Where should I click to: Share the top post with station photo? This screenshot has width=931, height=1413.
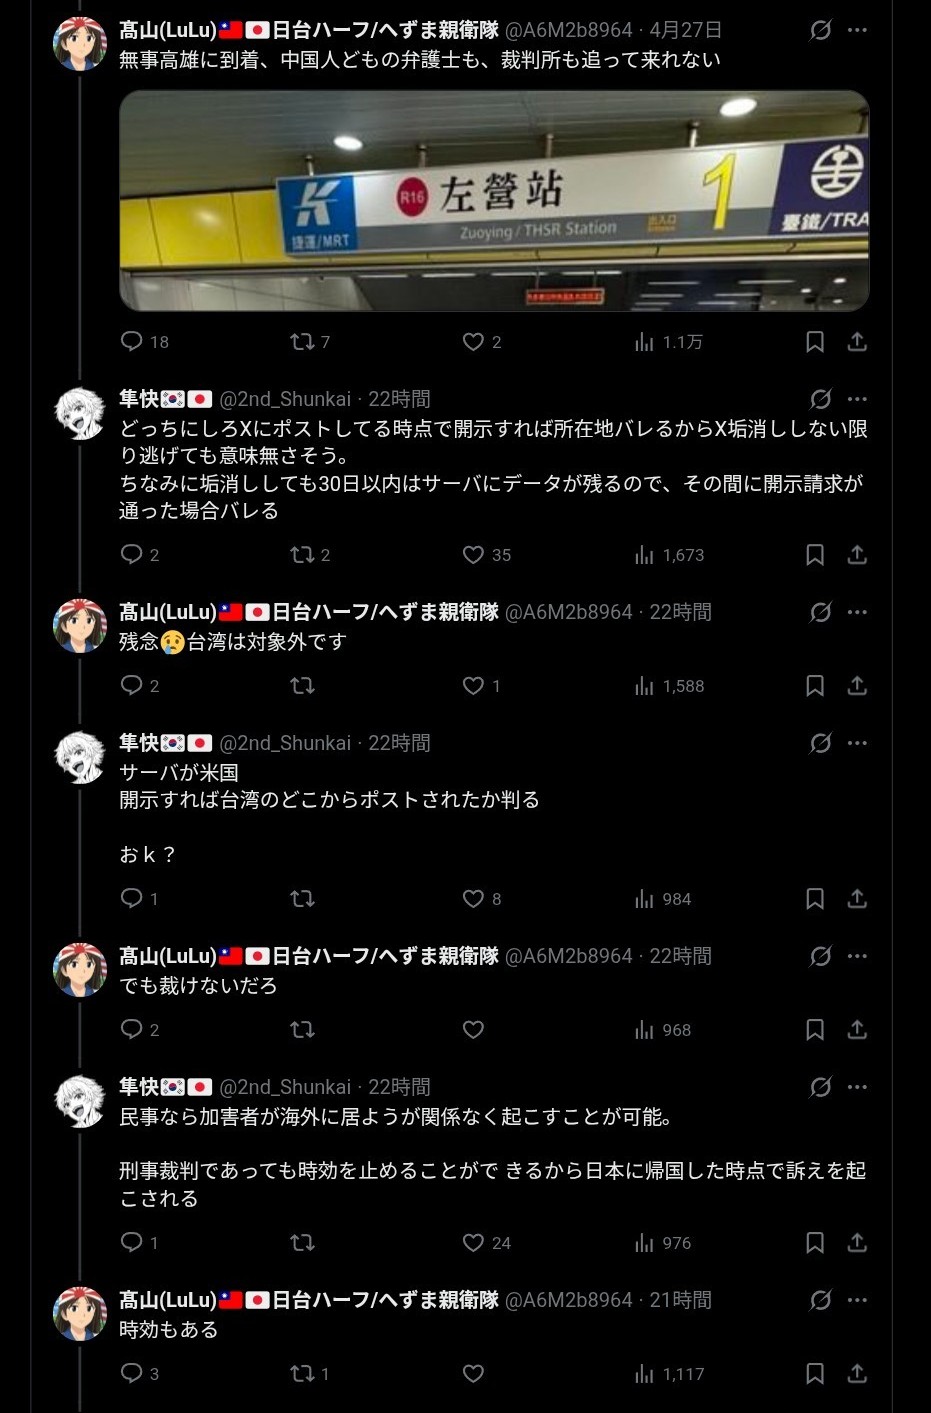pos(857,342)
